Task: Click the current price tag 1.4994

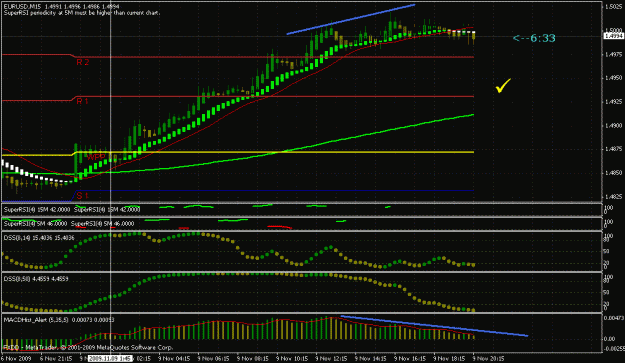Action: click(613, 36)
